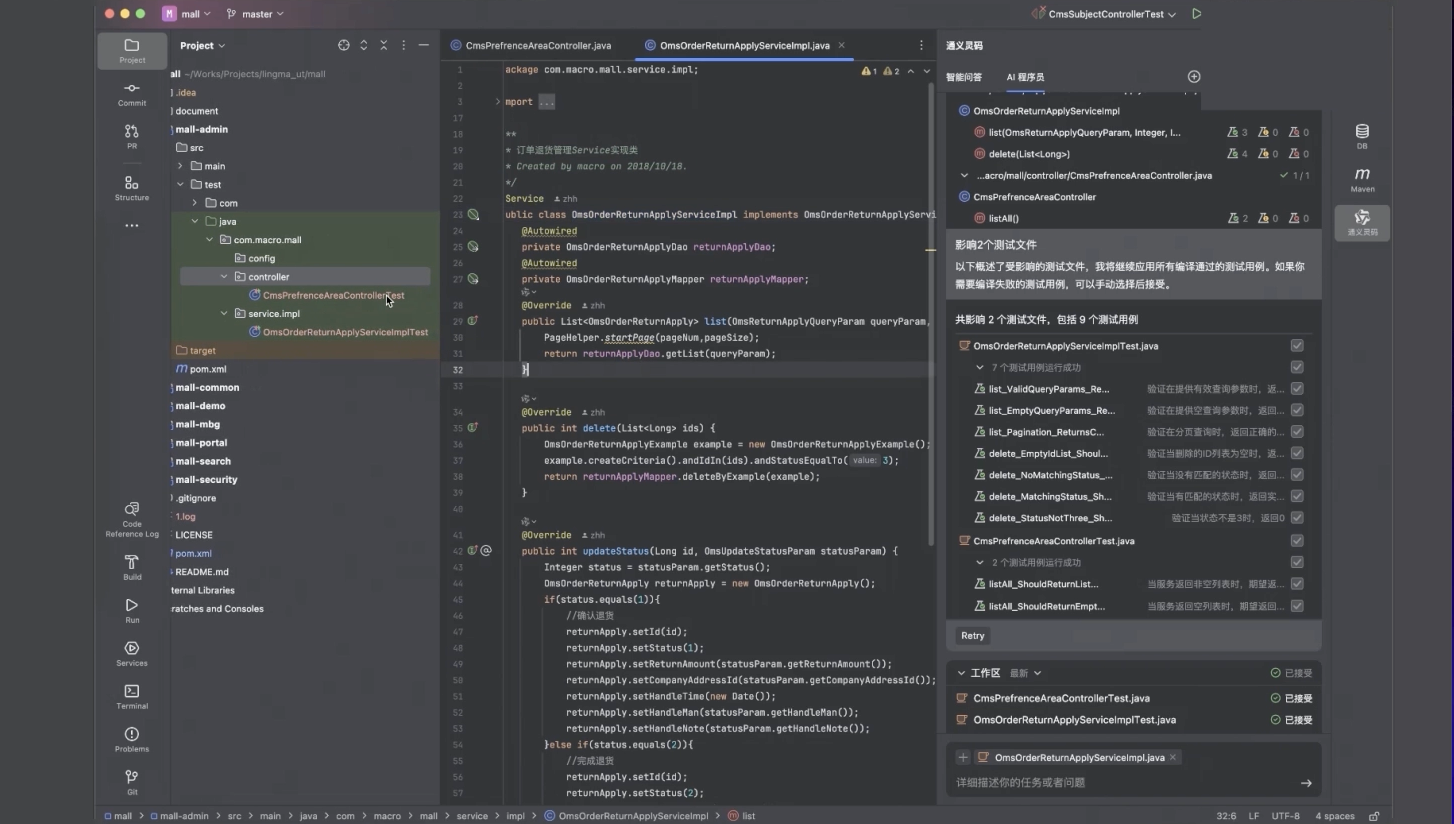
Task: Open the CmsSubjectControllerTest run configuration dropdown
Action: [1105, 14]
